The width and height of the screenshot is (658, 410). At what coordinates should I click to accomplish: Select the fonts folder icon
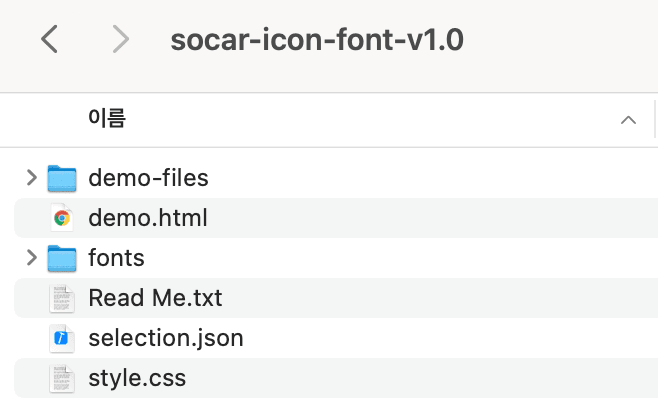pos(62,258)
